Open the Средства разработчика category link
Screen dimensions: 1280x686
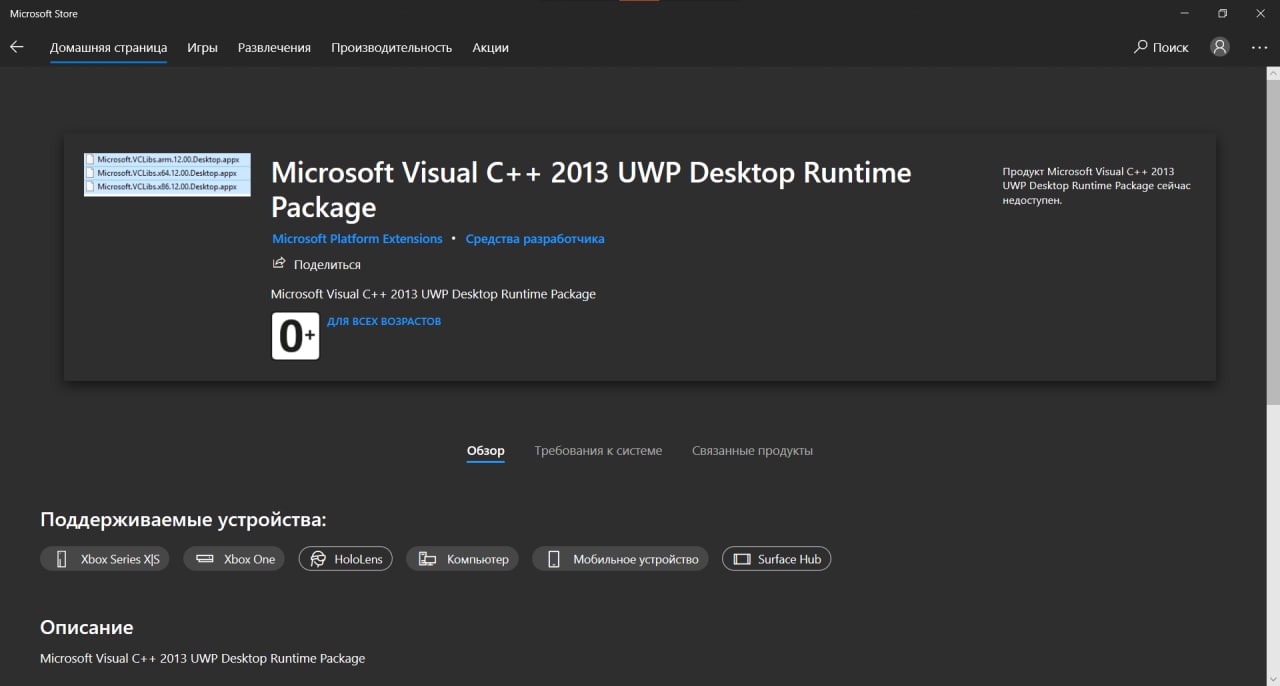[535, 239]
